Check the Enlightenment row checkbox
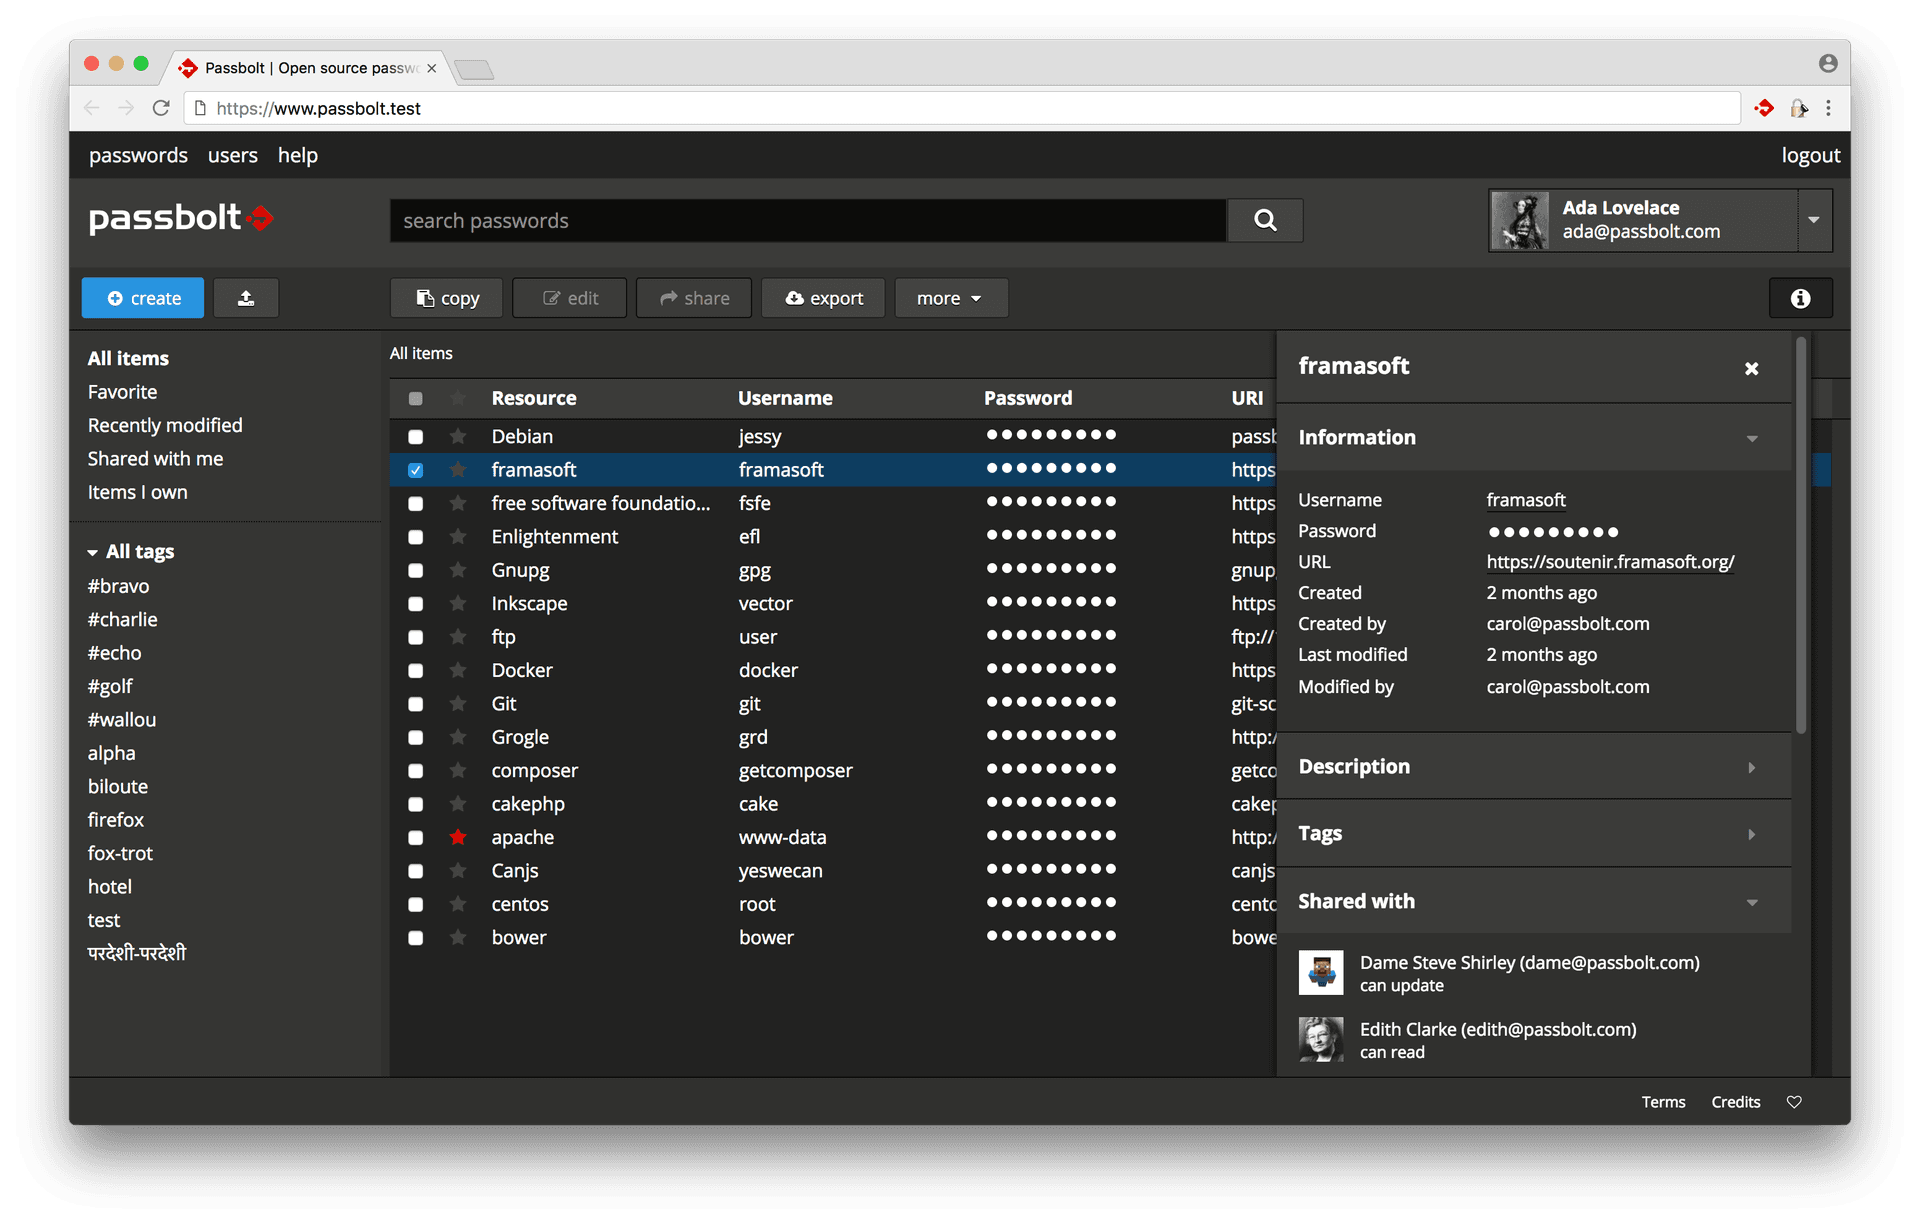The height and width of the screenshot is (1224, 1920). tap(416, 537)
